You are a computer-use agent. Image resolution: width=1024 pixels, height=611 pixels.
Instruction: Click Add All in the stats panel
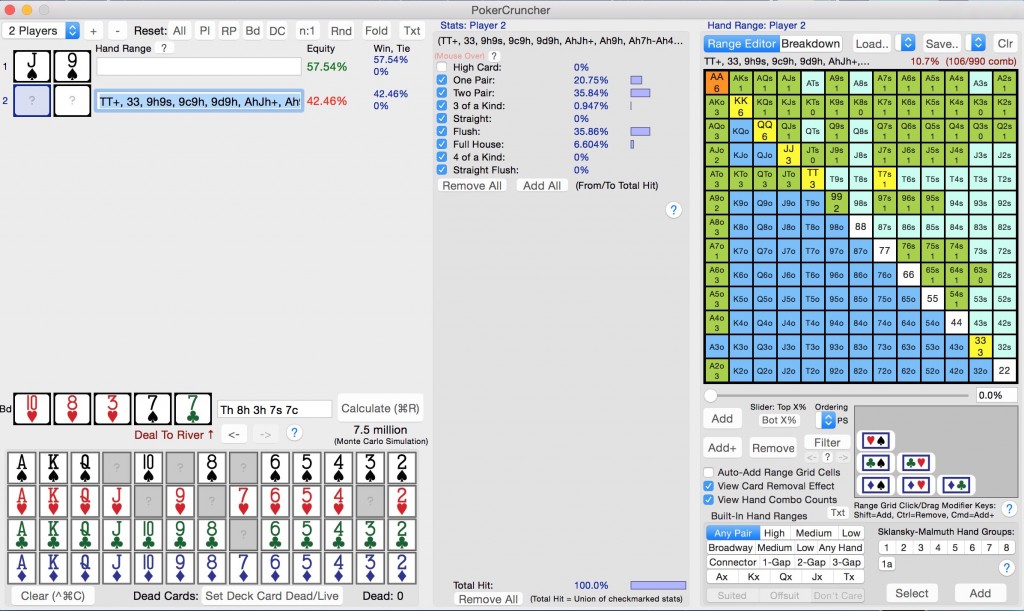(x=541, y=185)
